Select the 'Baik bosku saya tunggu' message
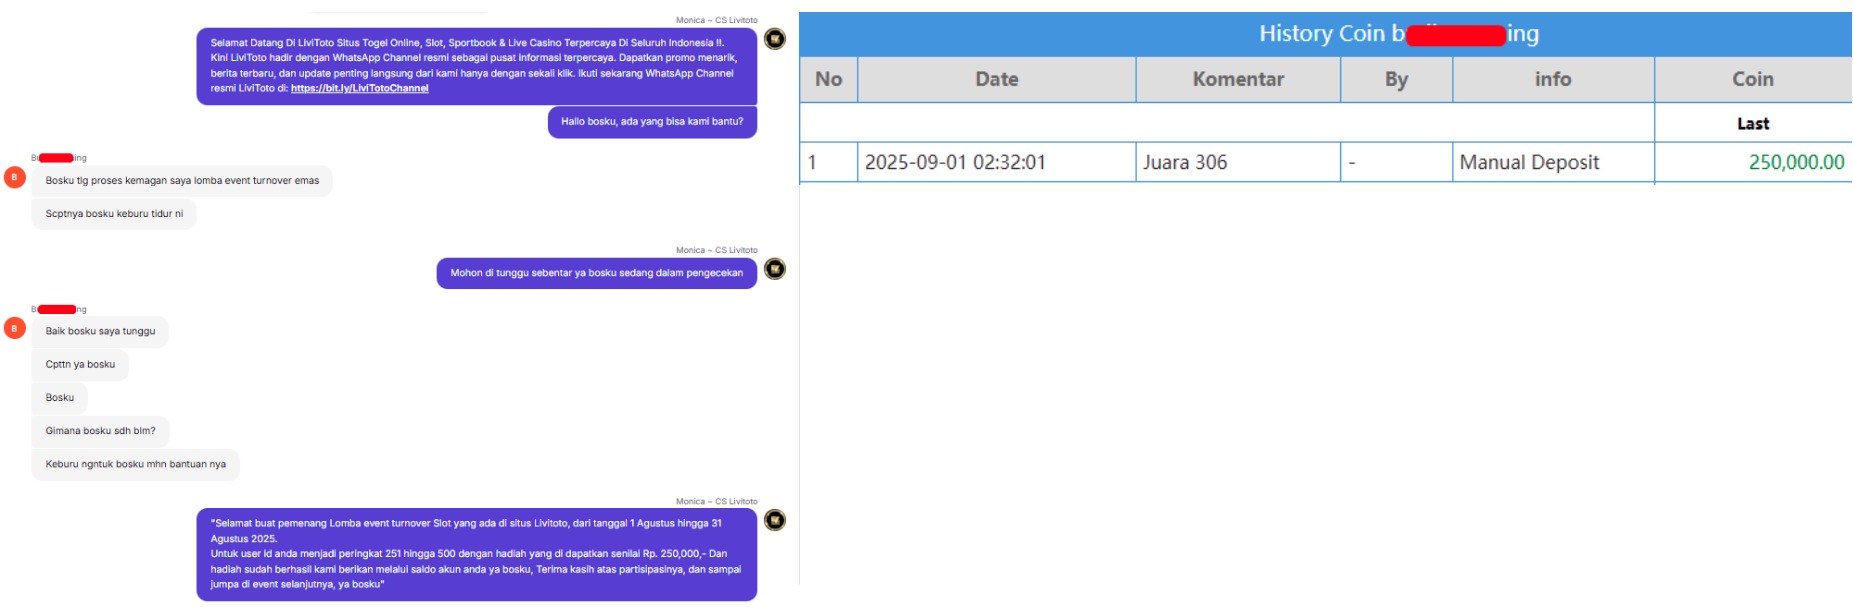The image size is (1853, 611). [x=100, y=331]
